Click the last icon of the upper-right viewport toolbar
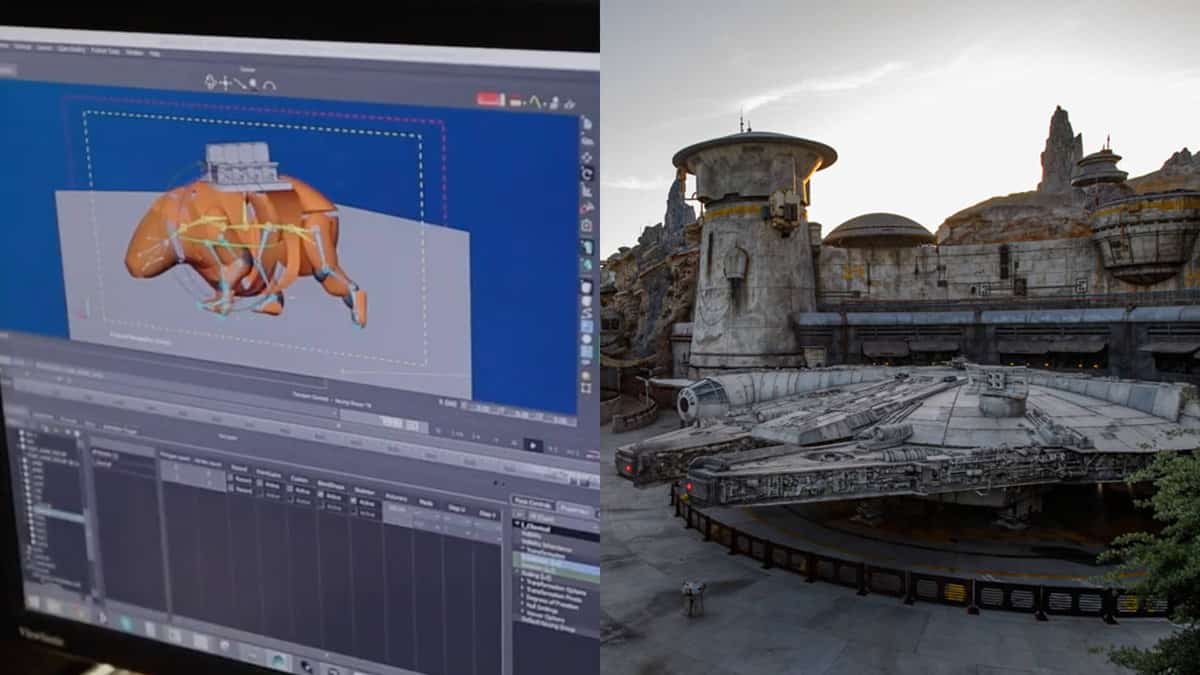The width and height of the screenshot is (1200, 675). click(569, 104)
